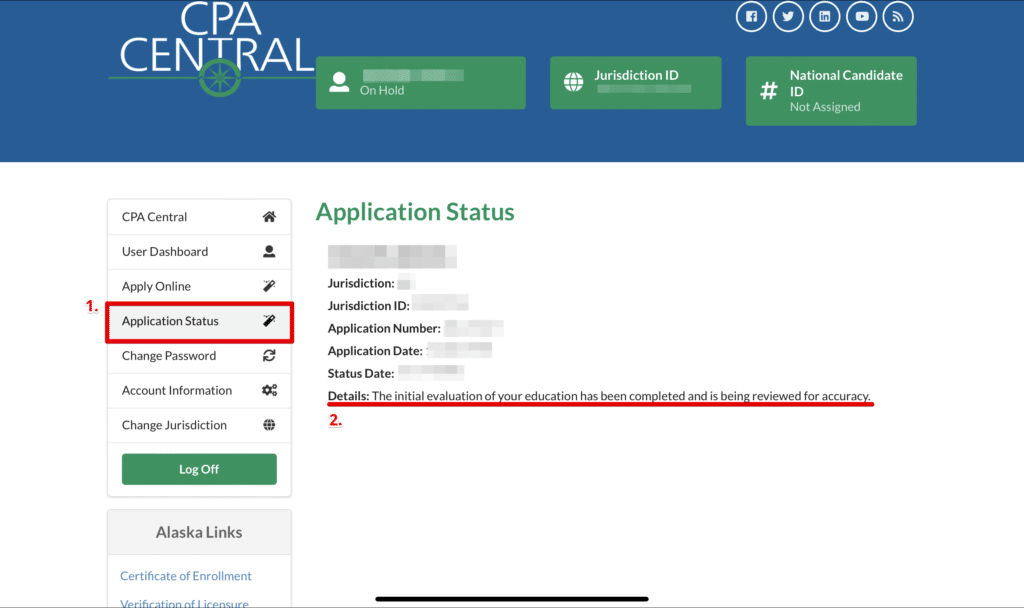Select Apply Online in the sidebar
Image resolution: width=1024 pixels, height=608 pixels.
[199, 286]
